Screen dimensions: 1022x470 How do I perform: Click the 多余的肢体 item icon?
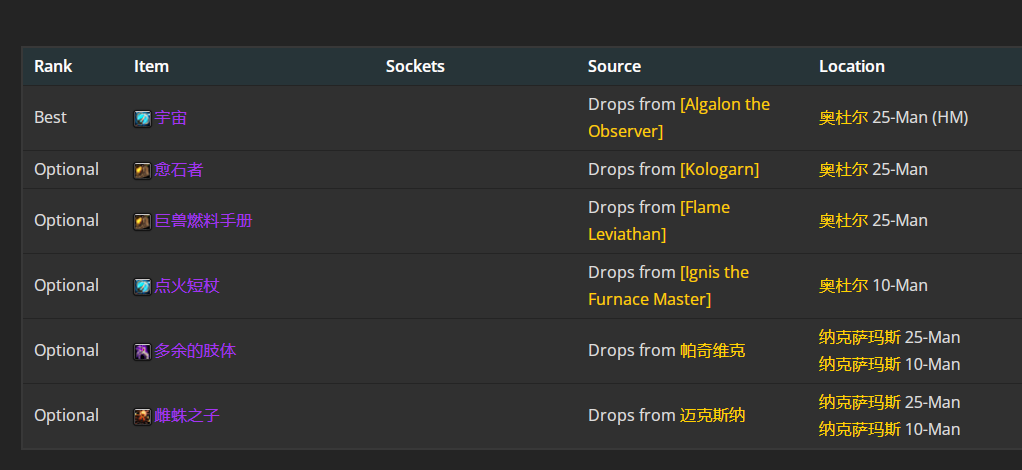tap(142, 352)
